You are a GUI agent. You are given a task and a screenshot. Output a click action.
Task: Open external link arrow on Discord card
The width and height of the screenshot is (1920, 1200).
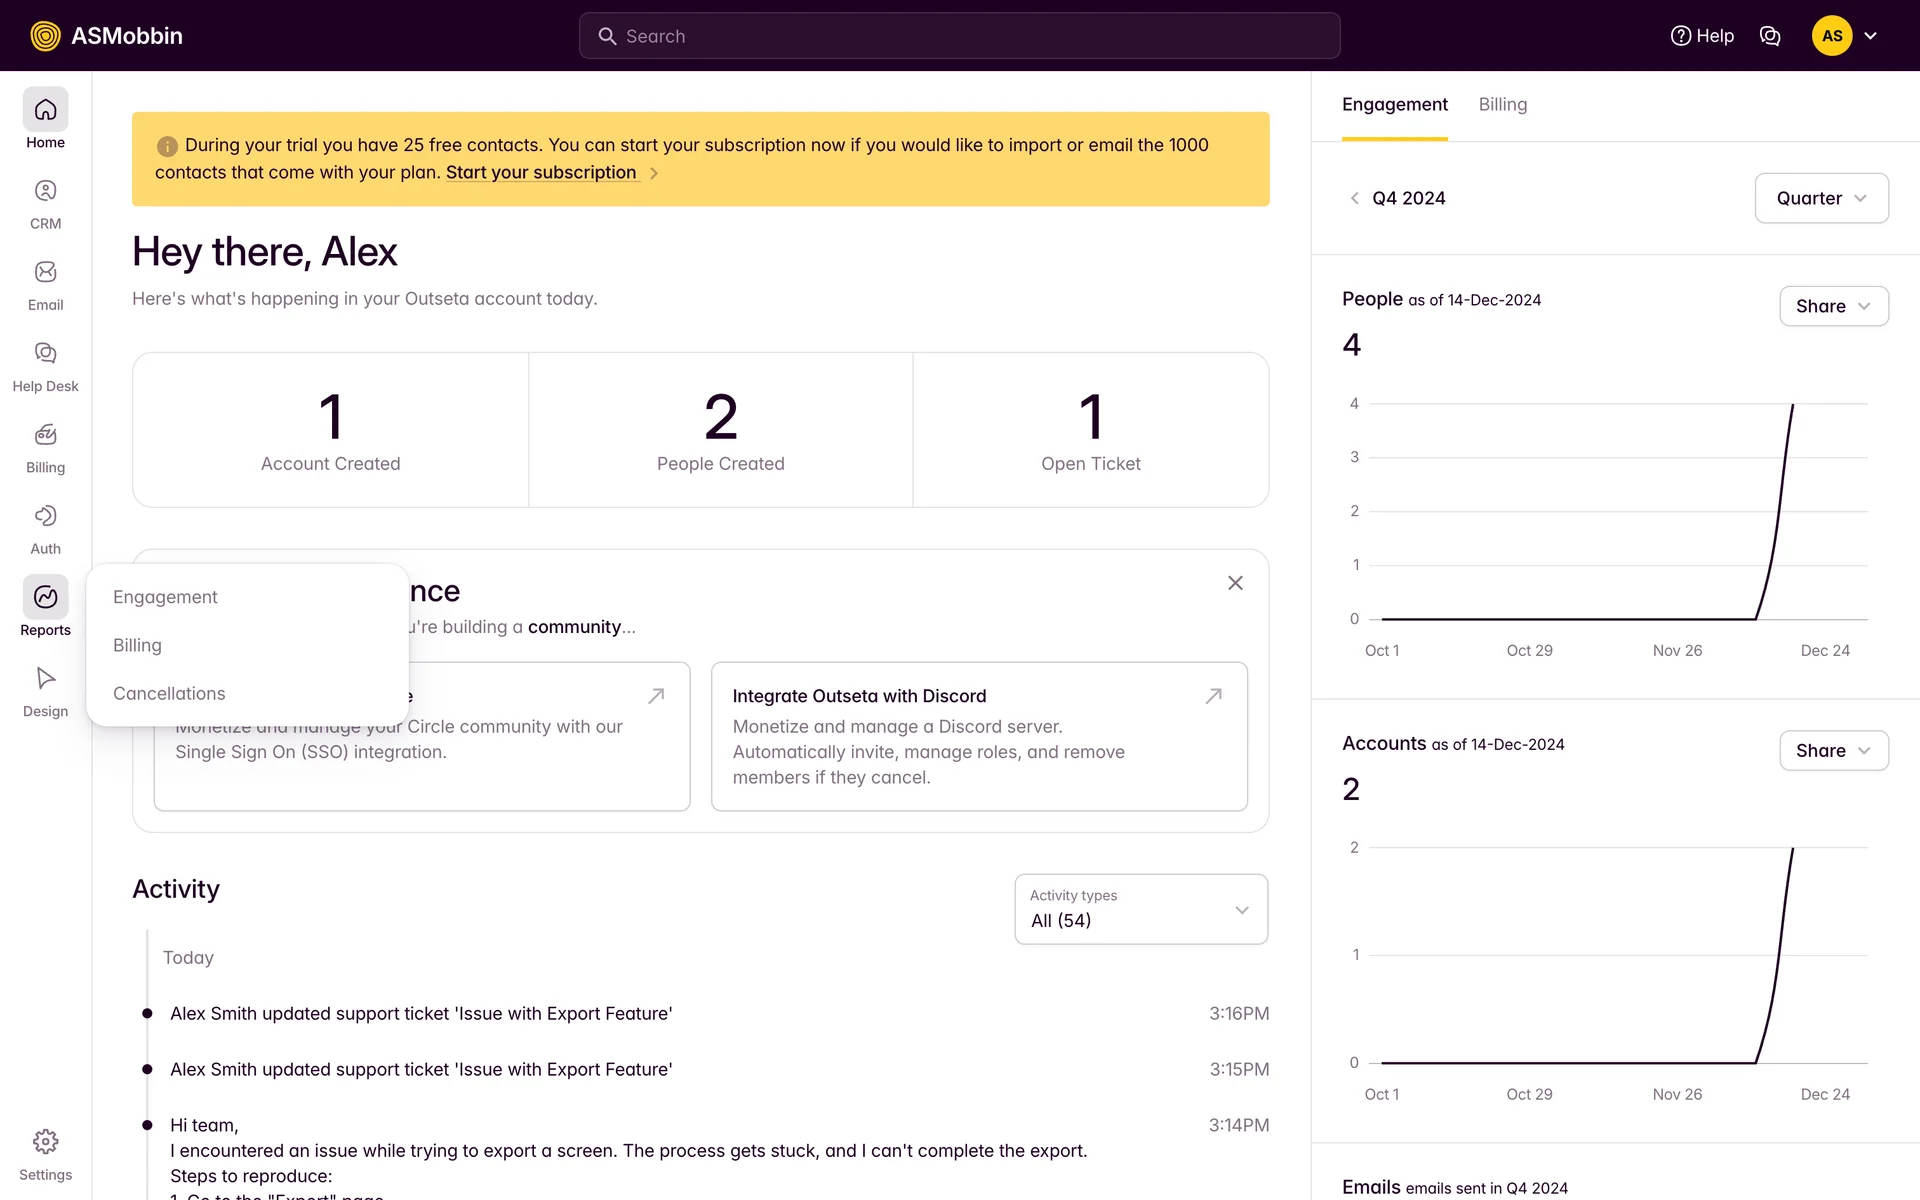pos(1213,696)
